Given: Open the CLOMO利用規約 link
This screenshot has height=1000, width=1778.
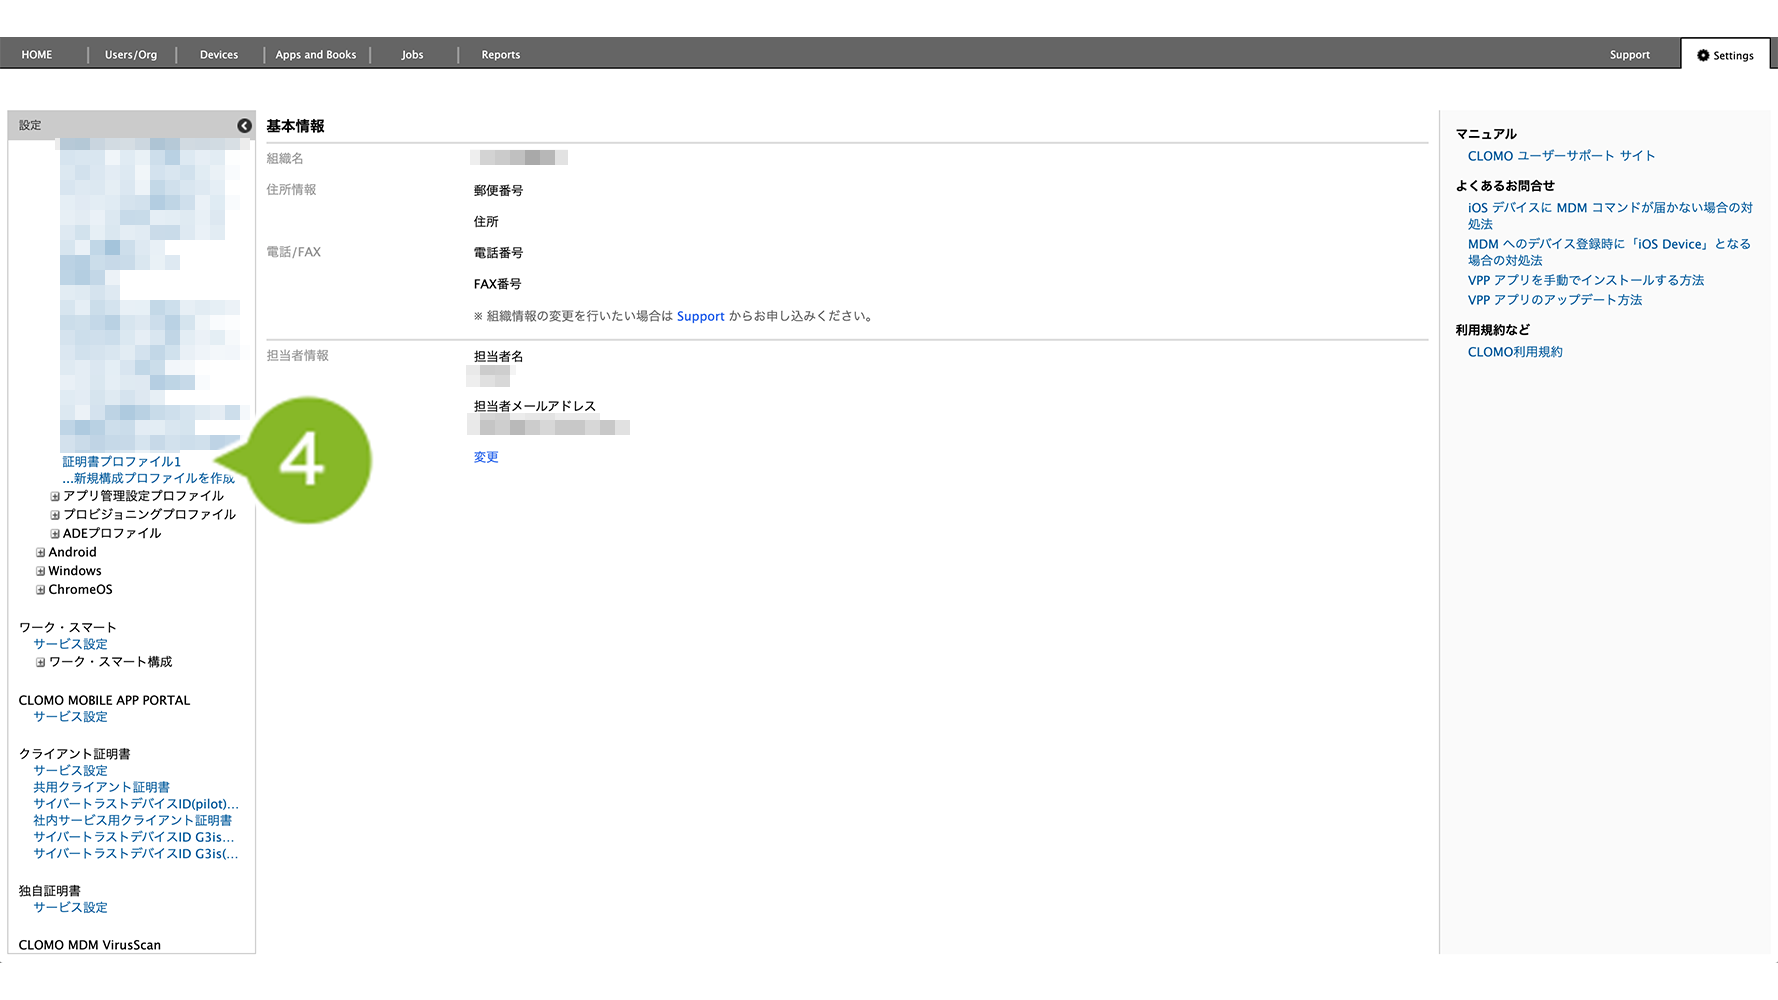Looking at the screenshot, I should (1515, 352).
